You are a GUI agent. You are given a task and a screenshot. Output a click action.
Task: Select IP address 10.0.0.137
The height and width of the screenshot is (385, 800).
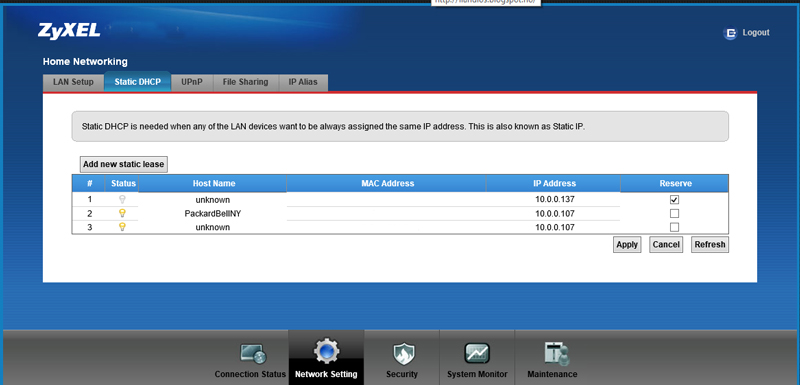555,199
